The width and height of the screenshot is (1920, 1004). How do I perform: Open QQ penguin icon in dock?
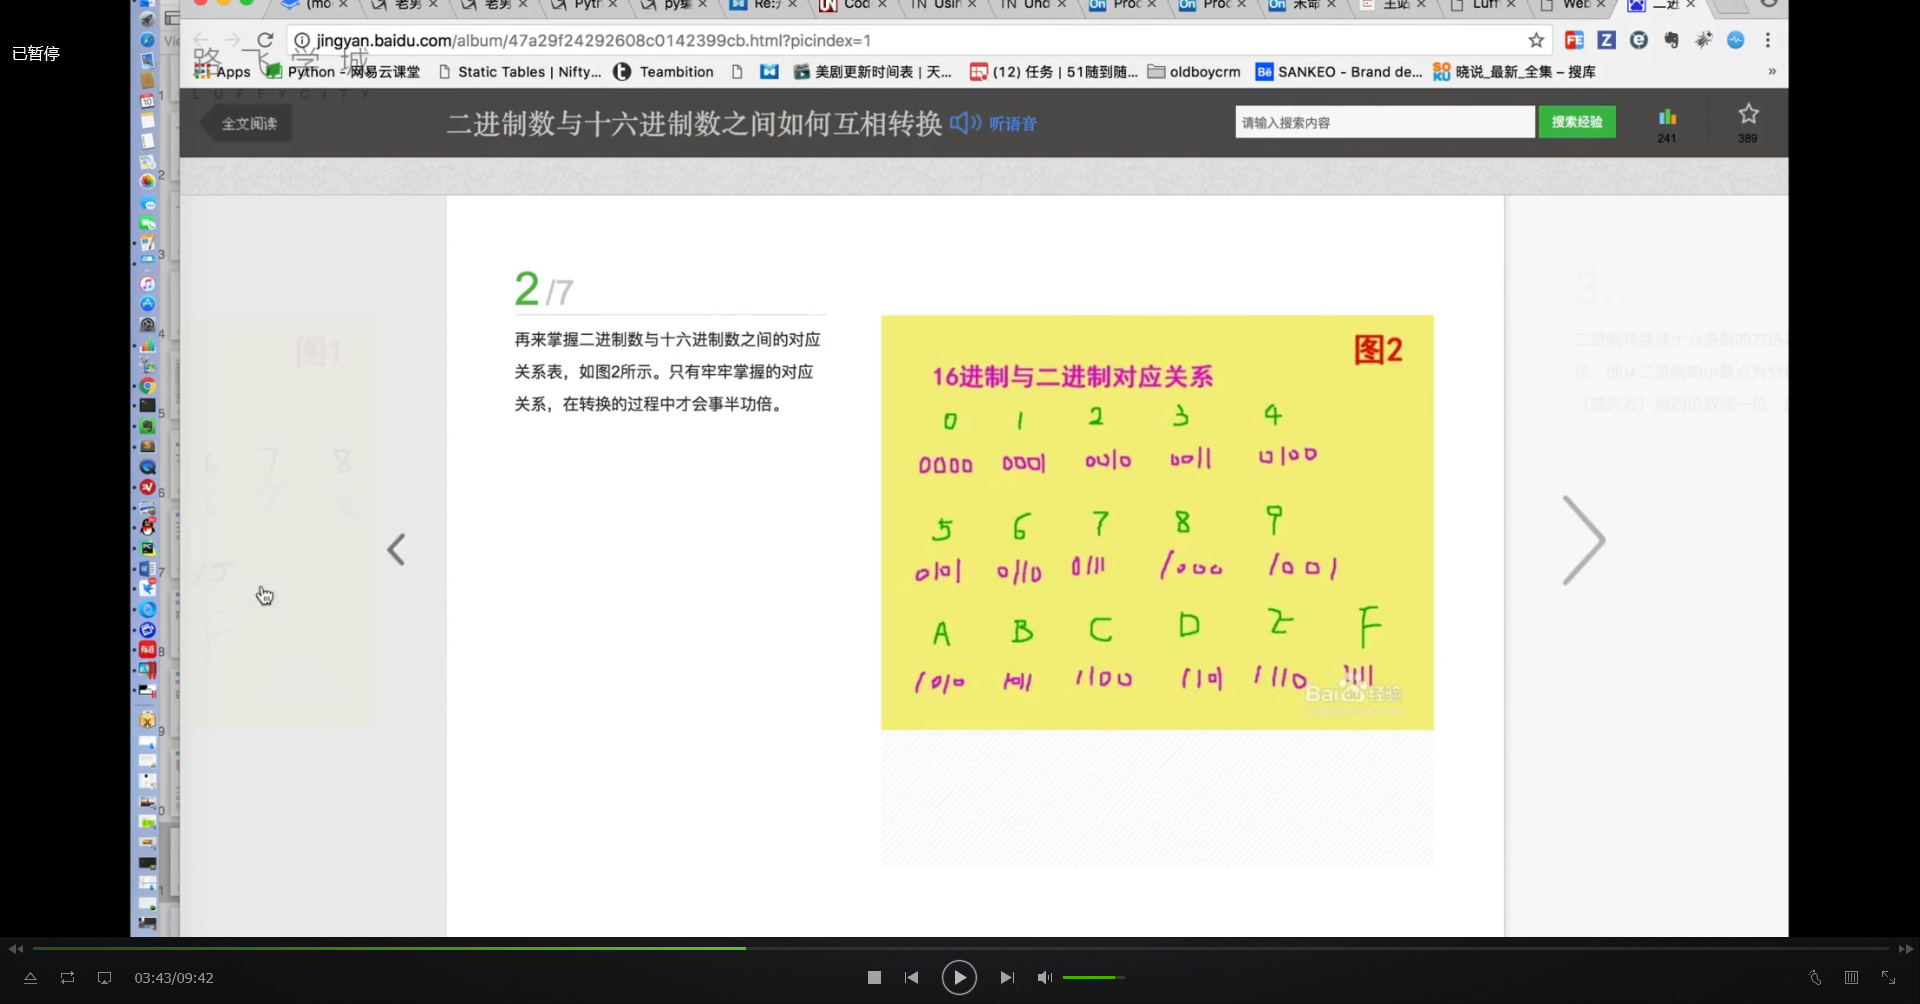tap(147, 527)
